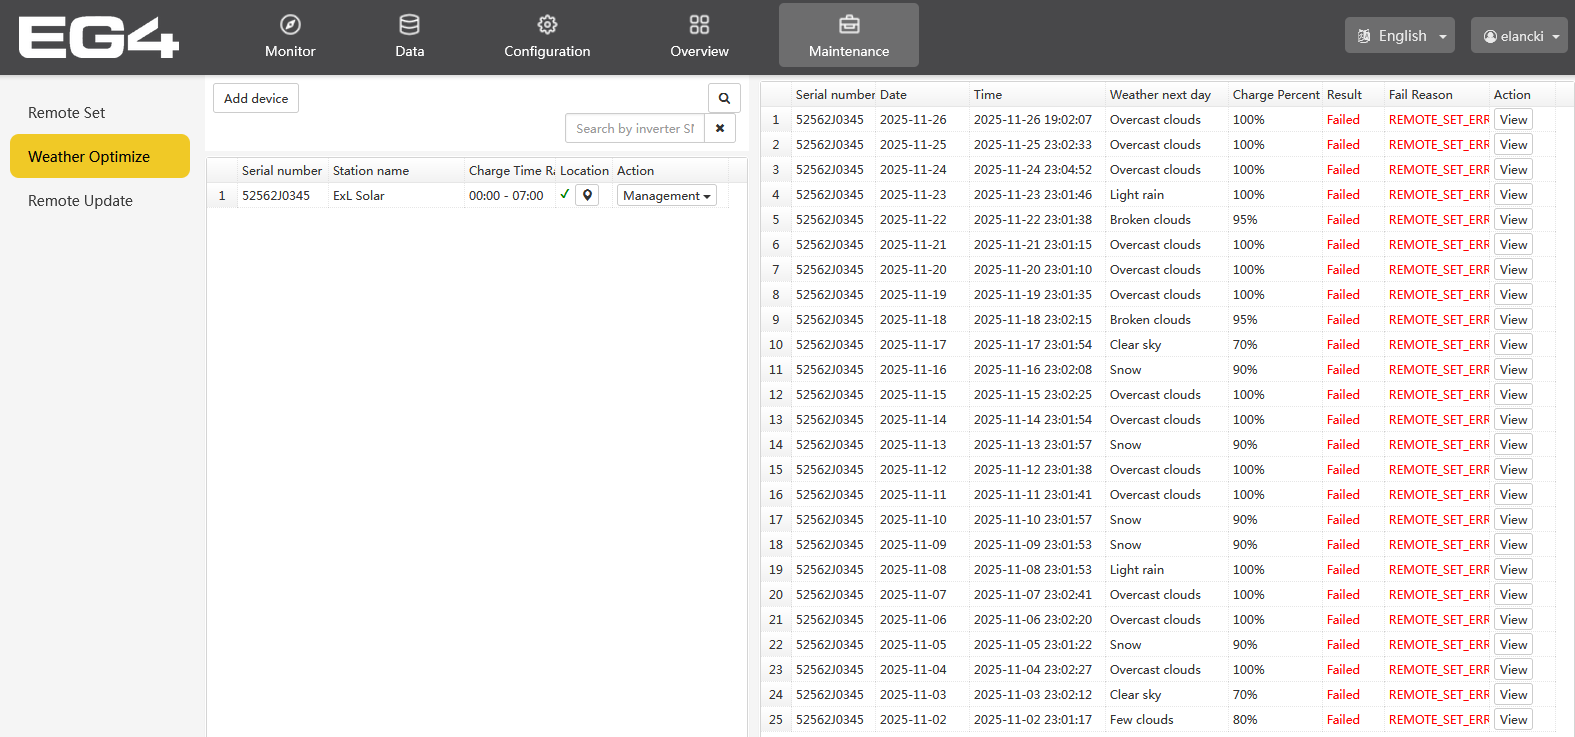View the 2025-11-26 failed record
Viewport: 1575px width, 737px height.
pyautogui.click(x=1512, y=120)
